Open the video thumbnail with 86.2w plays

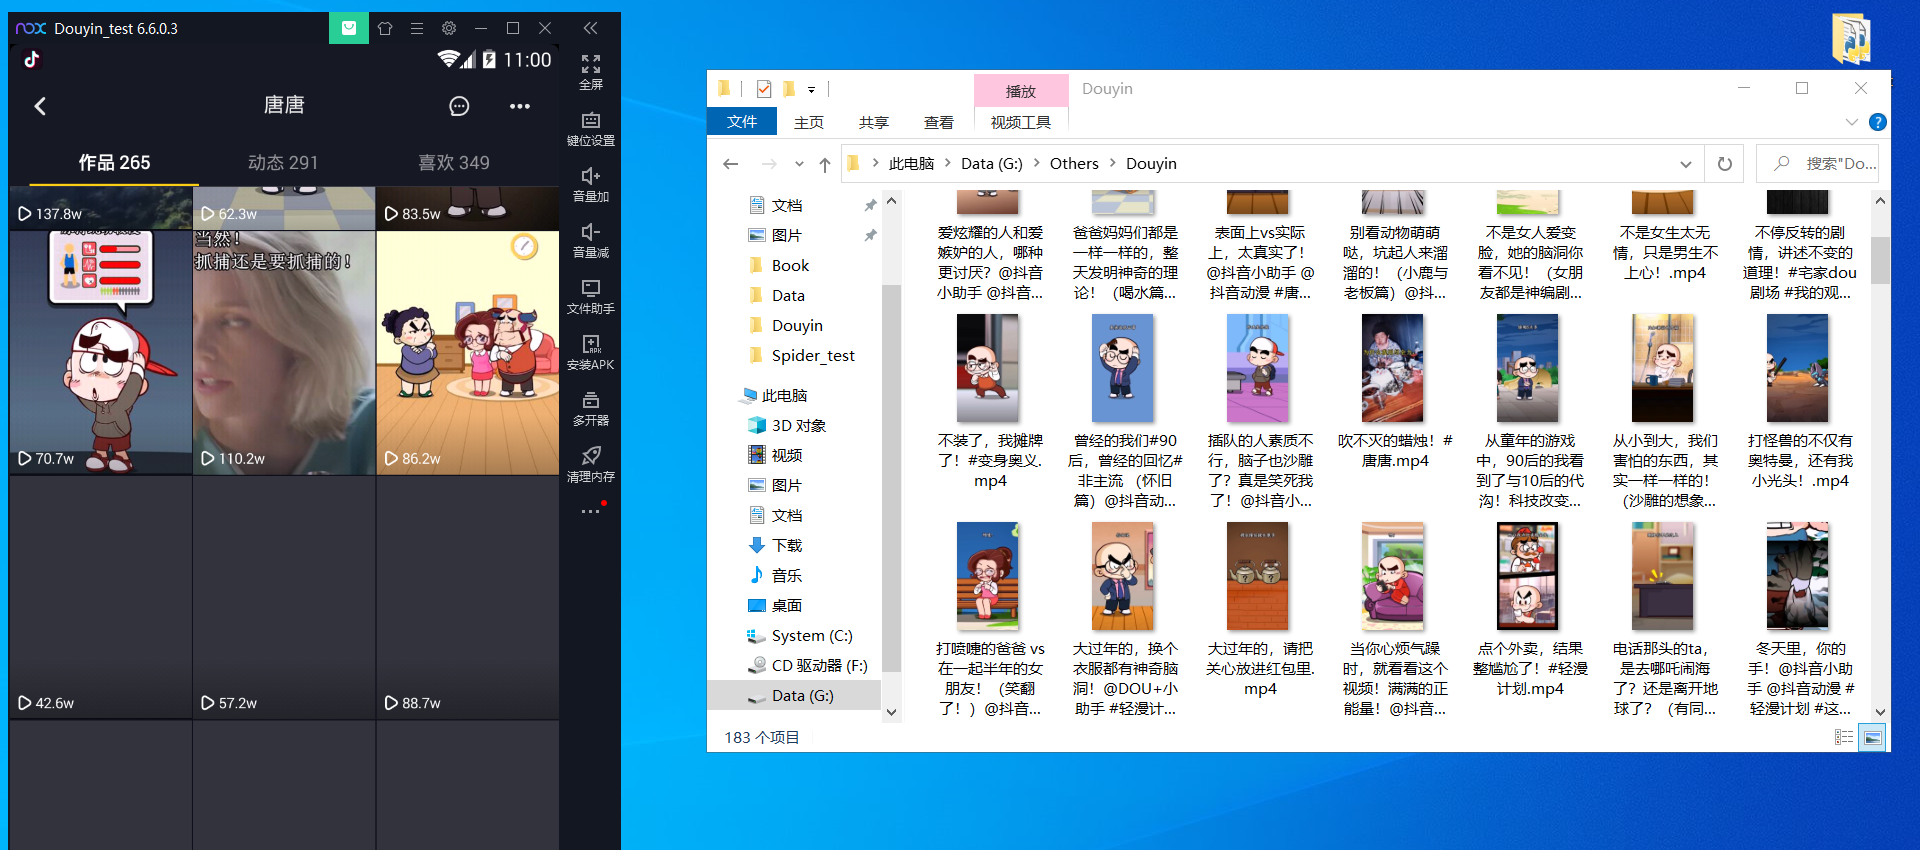coord(468,352)
